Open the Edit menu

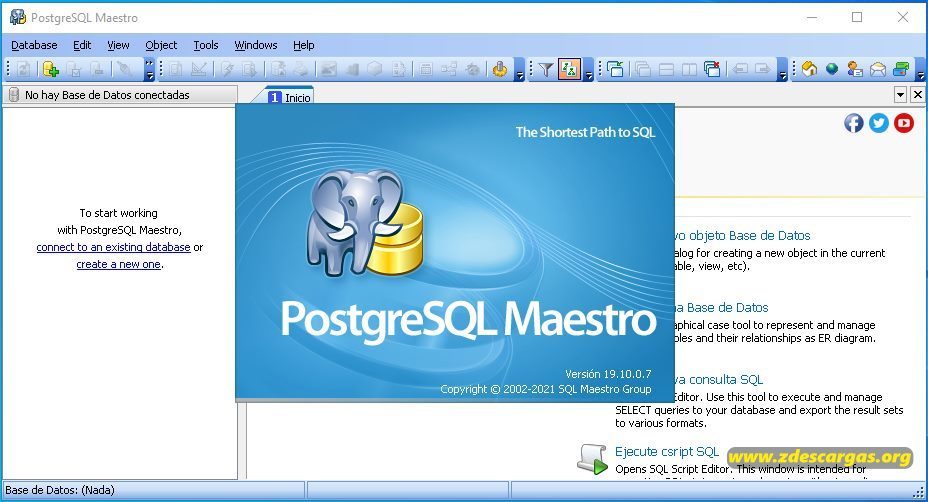[x=82, y=45]
